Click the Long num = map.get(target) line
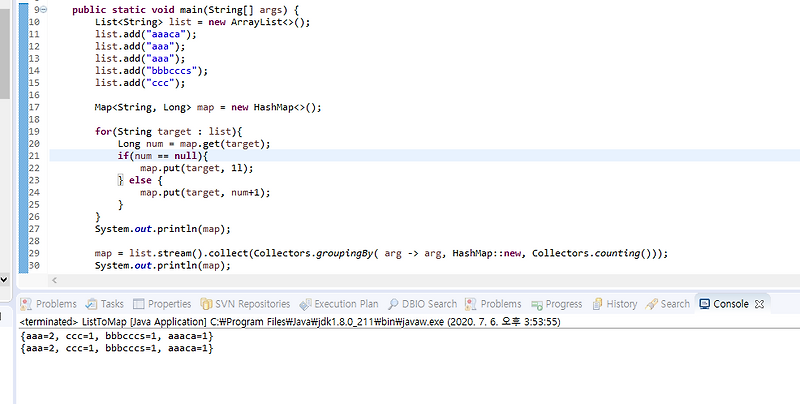 point(194,144)
